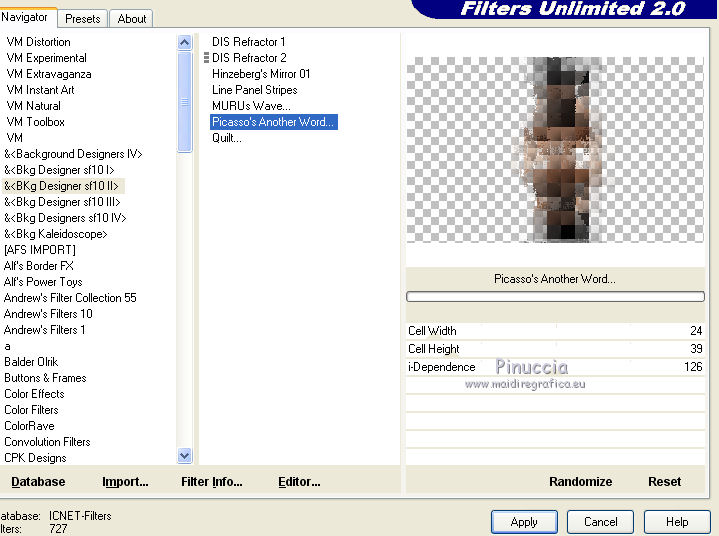Screen dimensions: 719x536
Task: Select VM Instant Art category
Action: 40,90
